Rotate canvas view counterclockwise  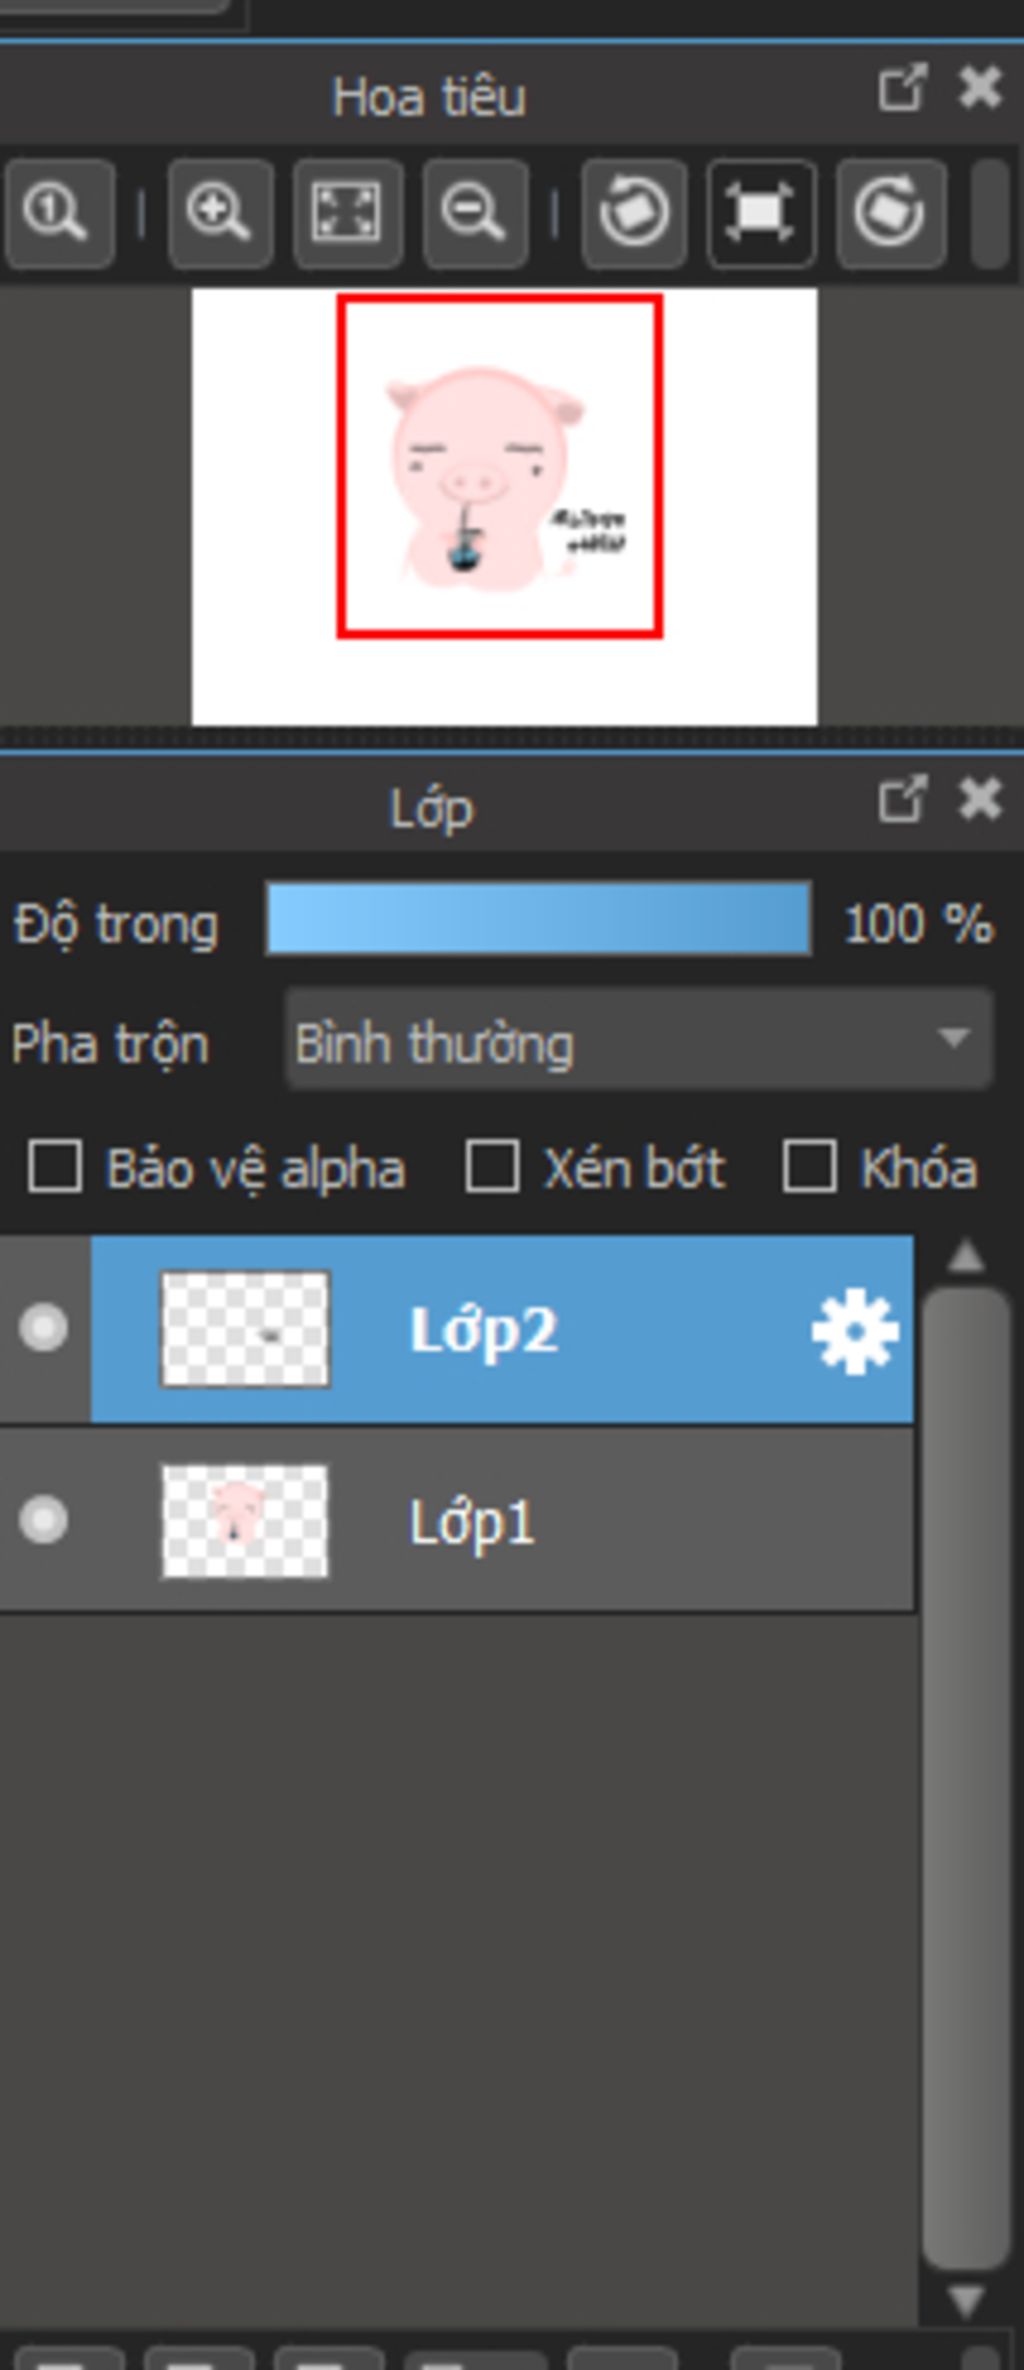click(634, 213)
